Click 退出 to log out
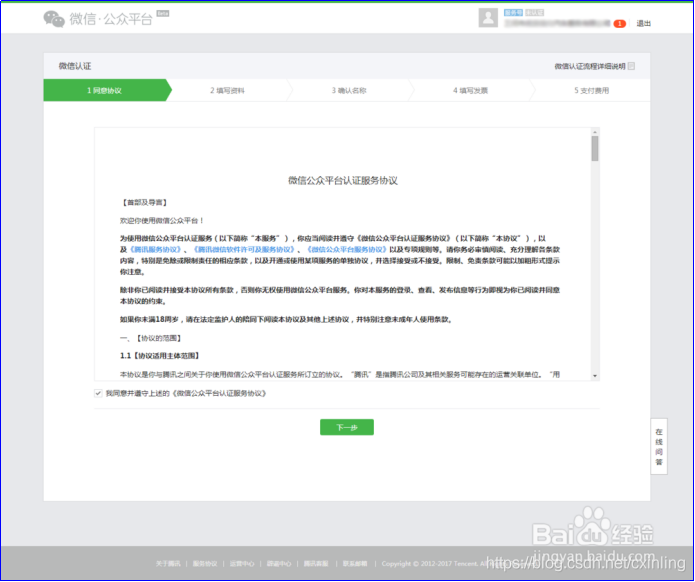 644,23
